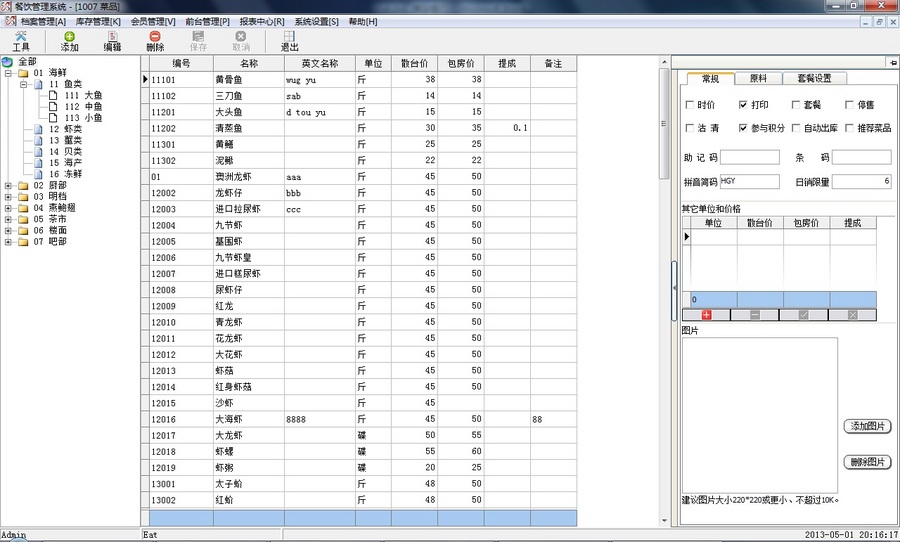Click the 包房价 column header in main table

click(x=461, y=63)
